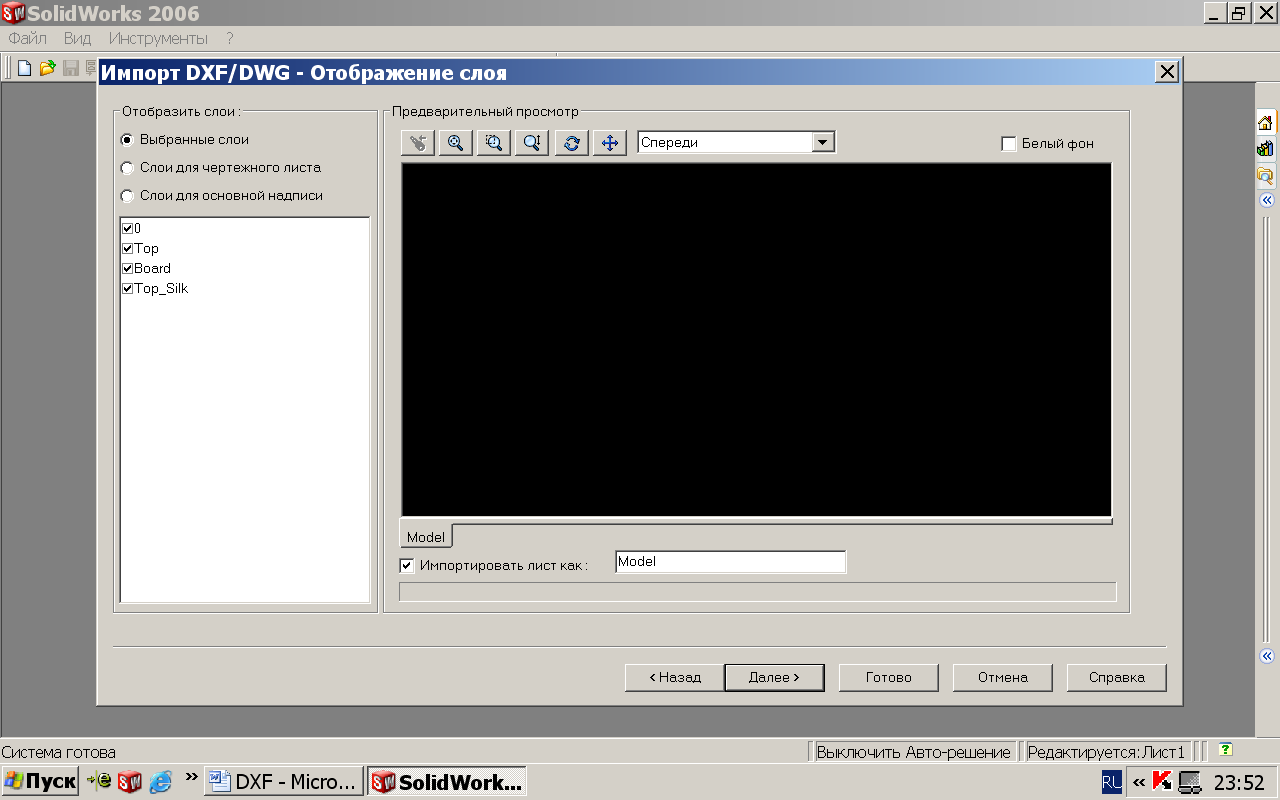Toggle the Top_Silk layer checkbox

[x=127, y=288]
